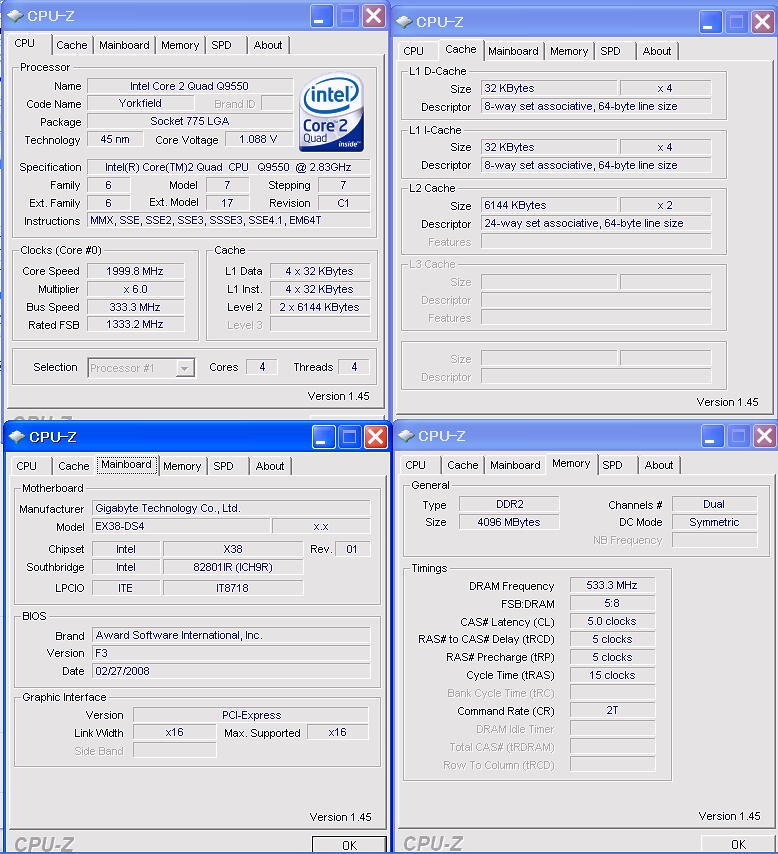Open SPD tab in the Memory window
The width and height of the screenshot is (778, 854).
pyautogui.click(x=612, y=465)
